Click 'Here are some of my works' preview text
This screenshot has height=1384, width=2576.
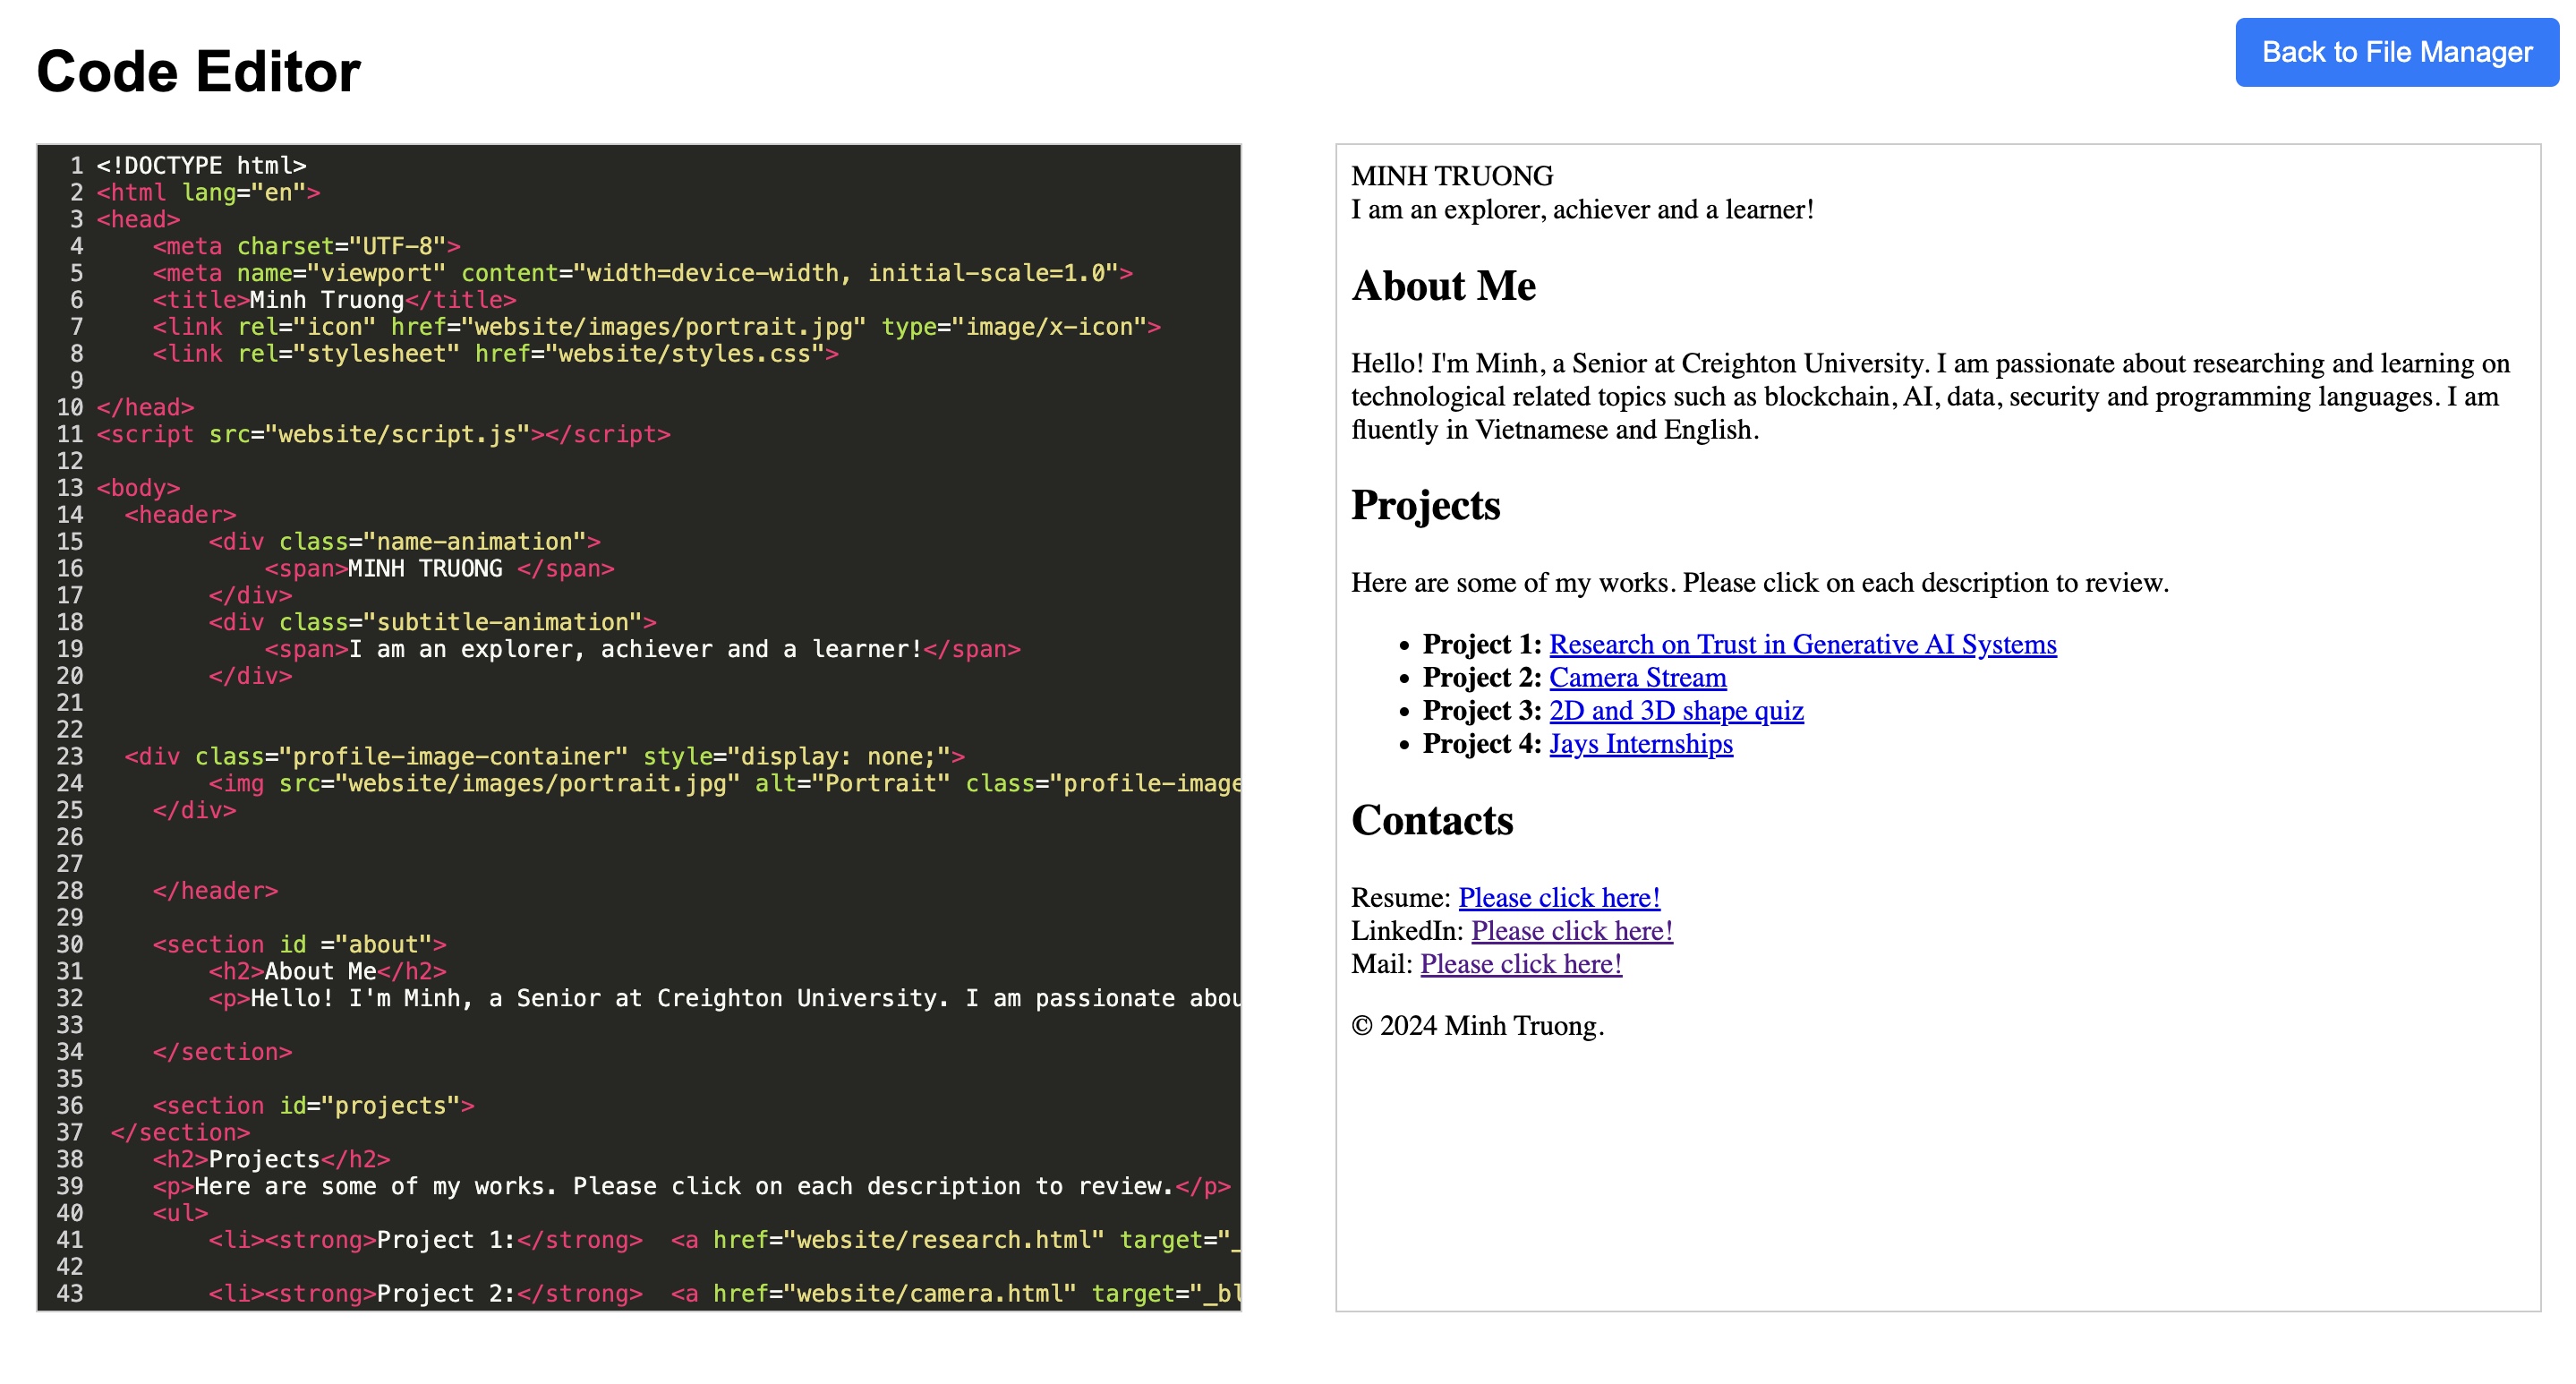[x=1760, y=582]
